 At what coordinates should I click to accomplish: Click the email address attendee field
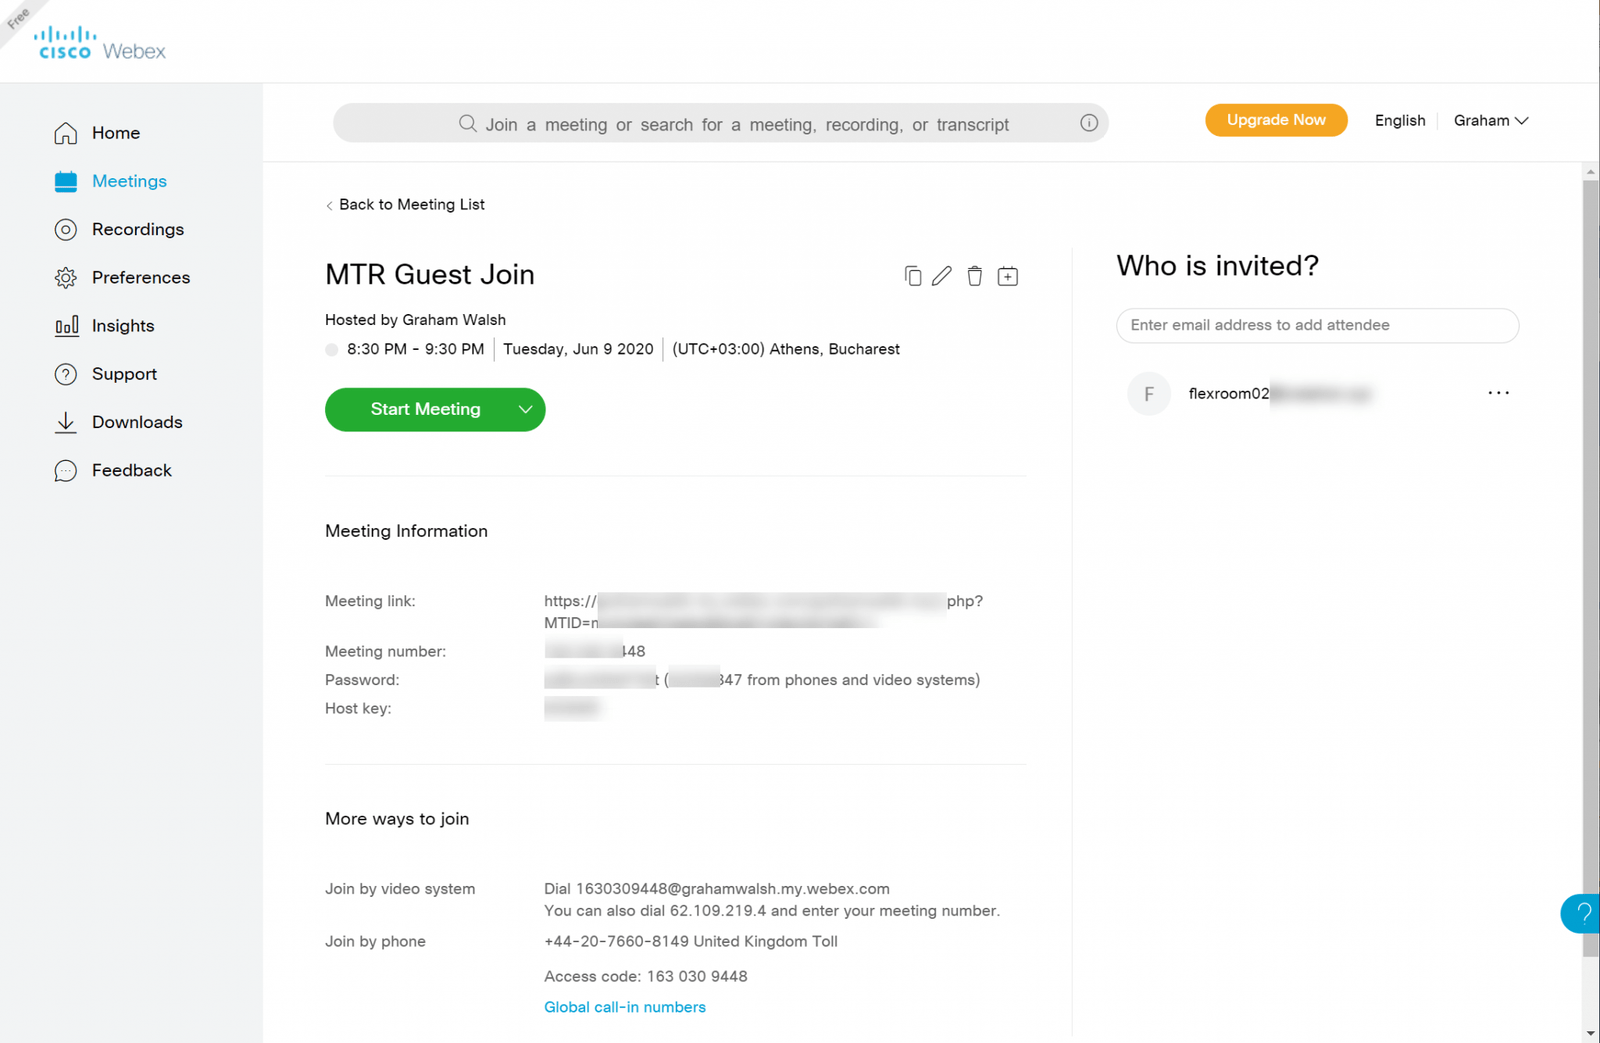(x=1317, y=325)
